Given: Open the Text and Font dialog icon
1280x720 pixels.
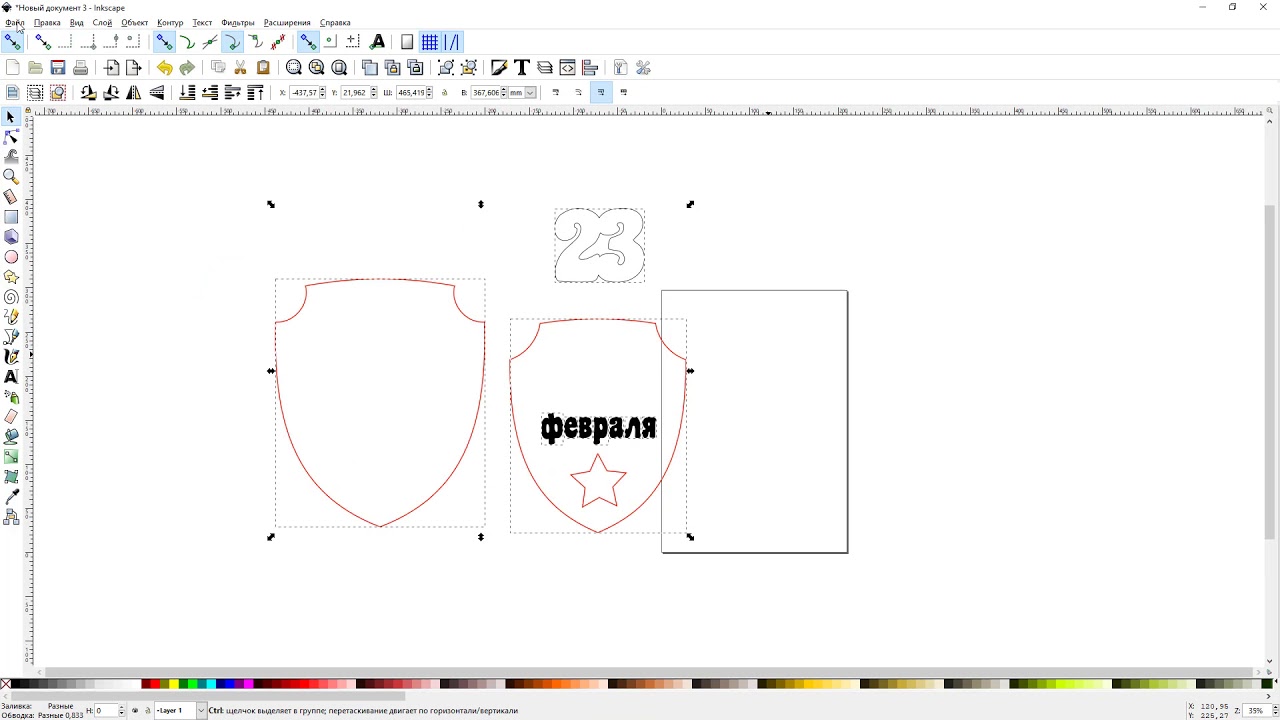Looking at the screenshot, I should coord(522,68).
